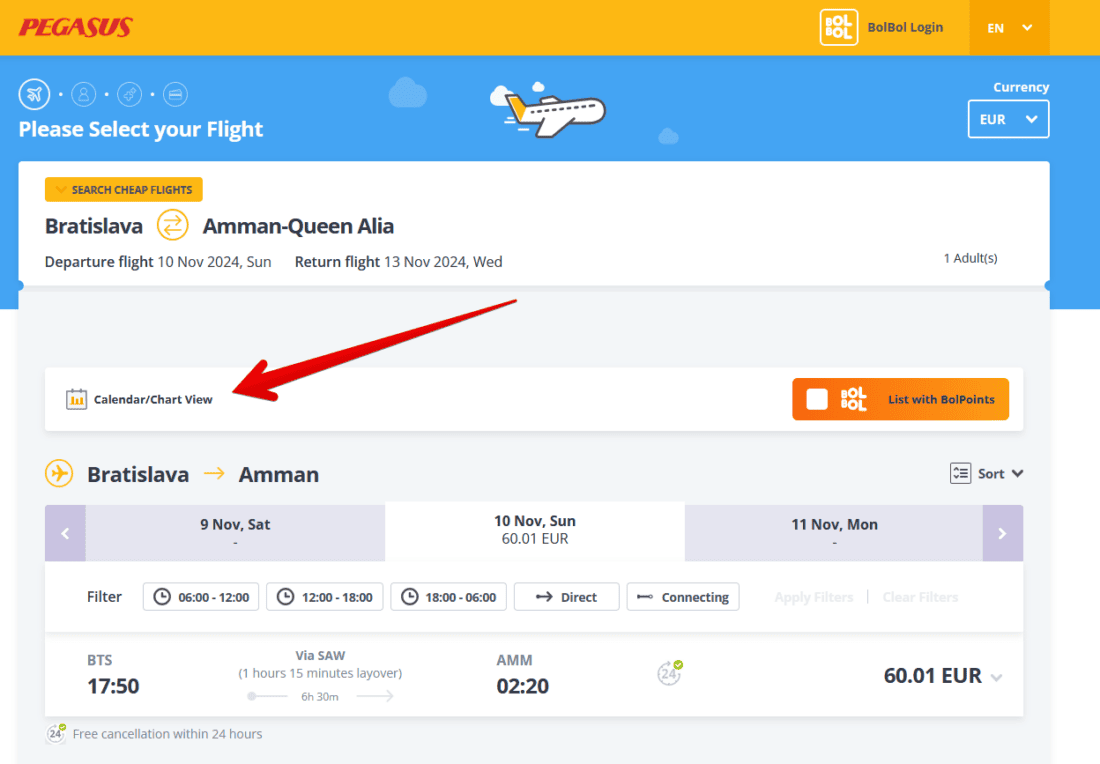Open the EN language dropdown

(x=1009, y=28)
